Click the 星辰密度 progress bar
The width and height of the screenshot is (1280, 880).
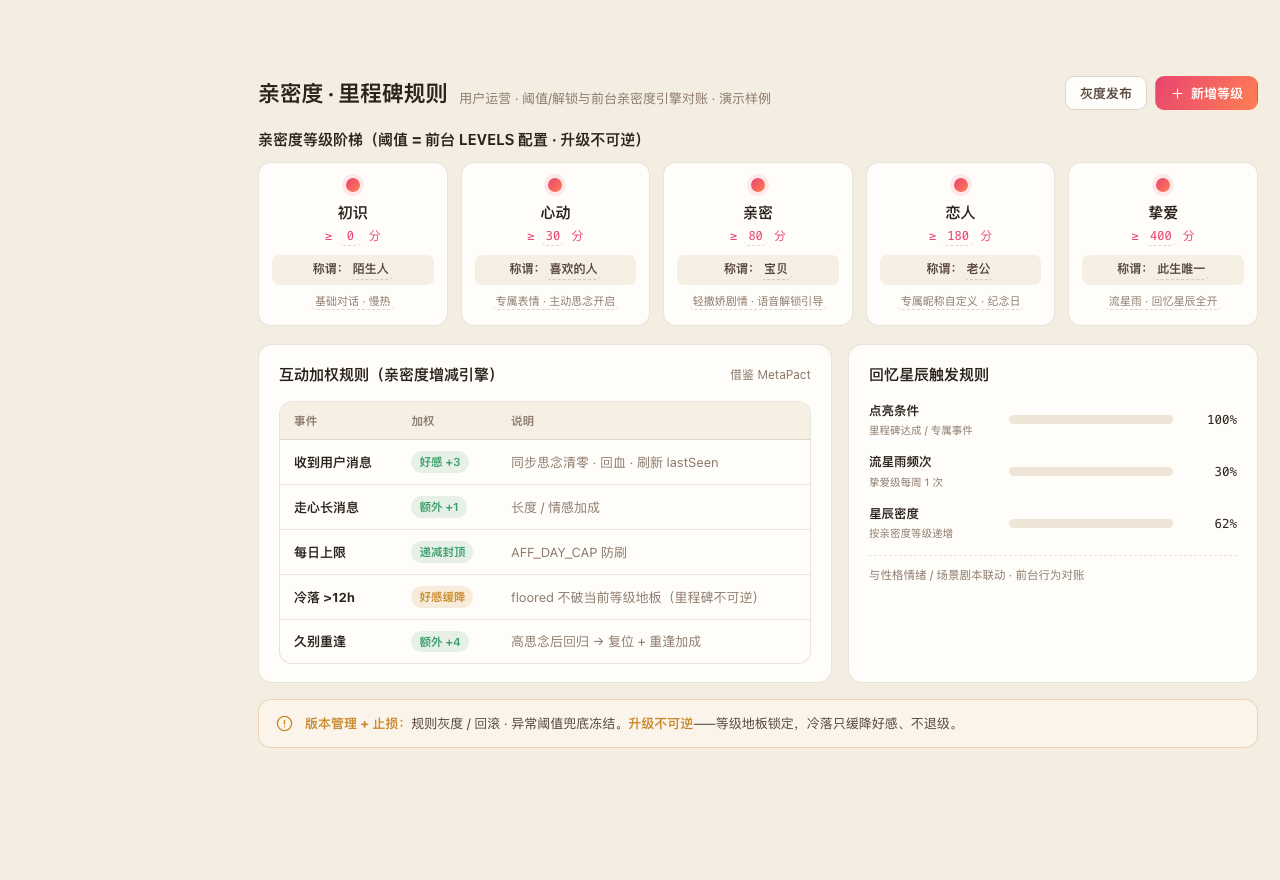click(x=1091, y=524)
